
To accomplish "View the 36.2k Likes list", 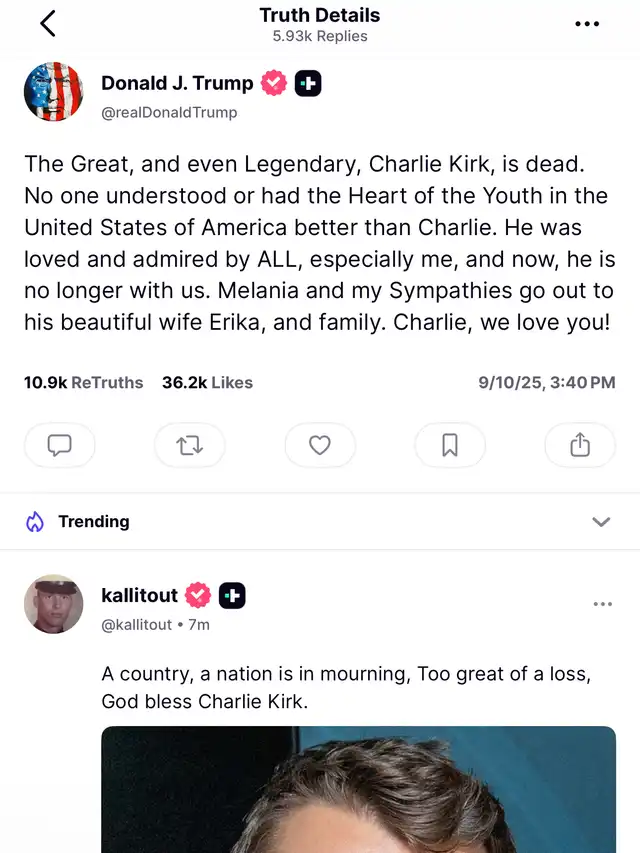I will [x=207, y=383].
